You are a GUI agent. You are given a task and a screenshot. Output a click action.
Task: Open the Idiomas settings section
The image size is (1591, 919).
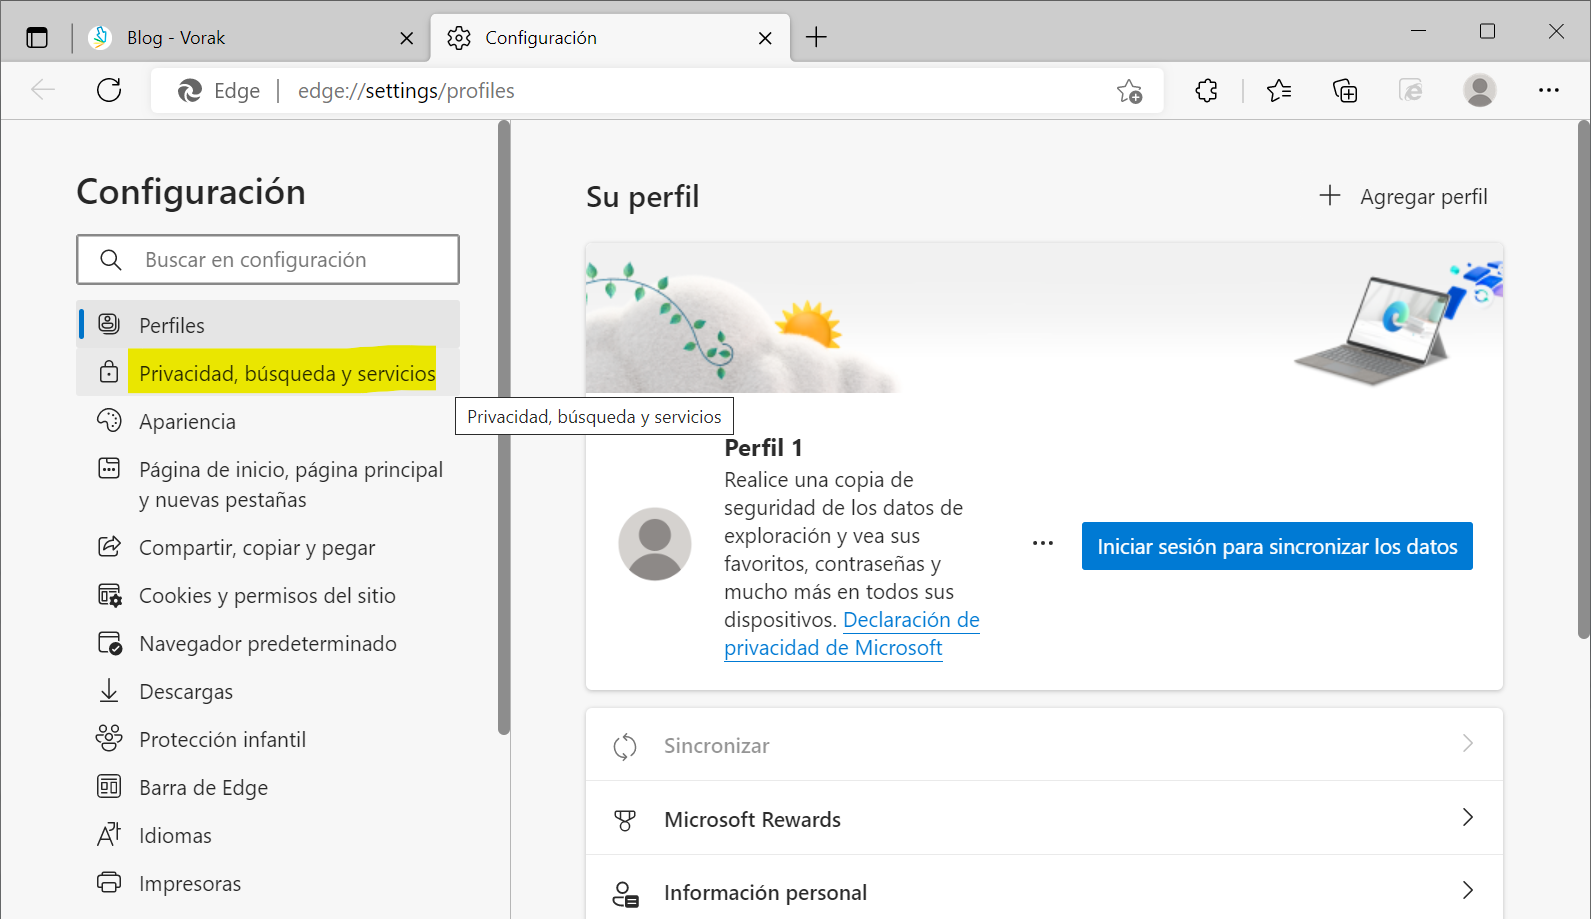pyautogui.click(x=268, y=835)
